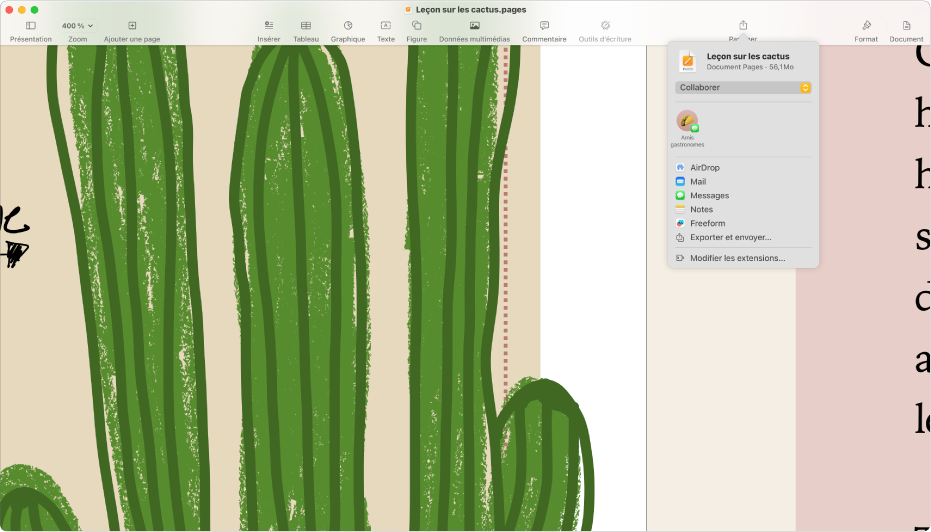Click the Partager share toolbar button

pos(743,28)
